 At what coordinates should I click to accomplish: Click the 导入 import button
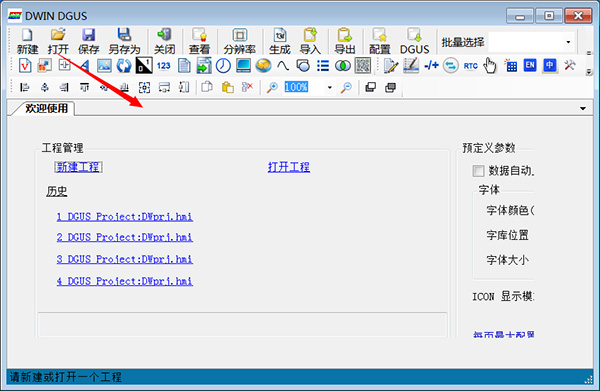tap(310, 41)
